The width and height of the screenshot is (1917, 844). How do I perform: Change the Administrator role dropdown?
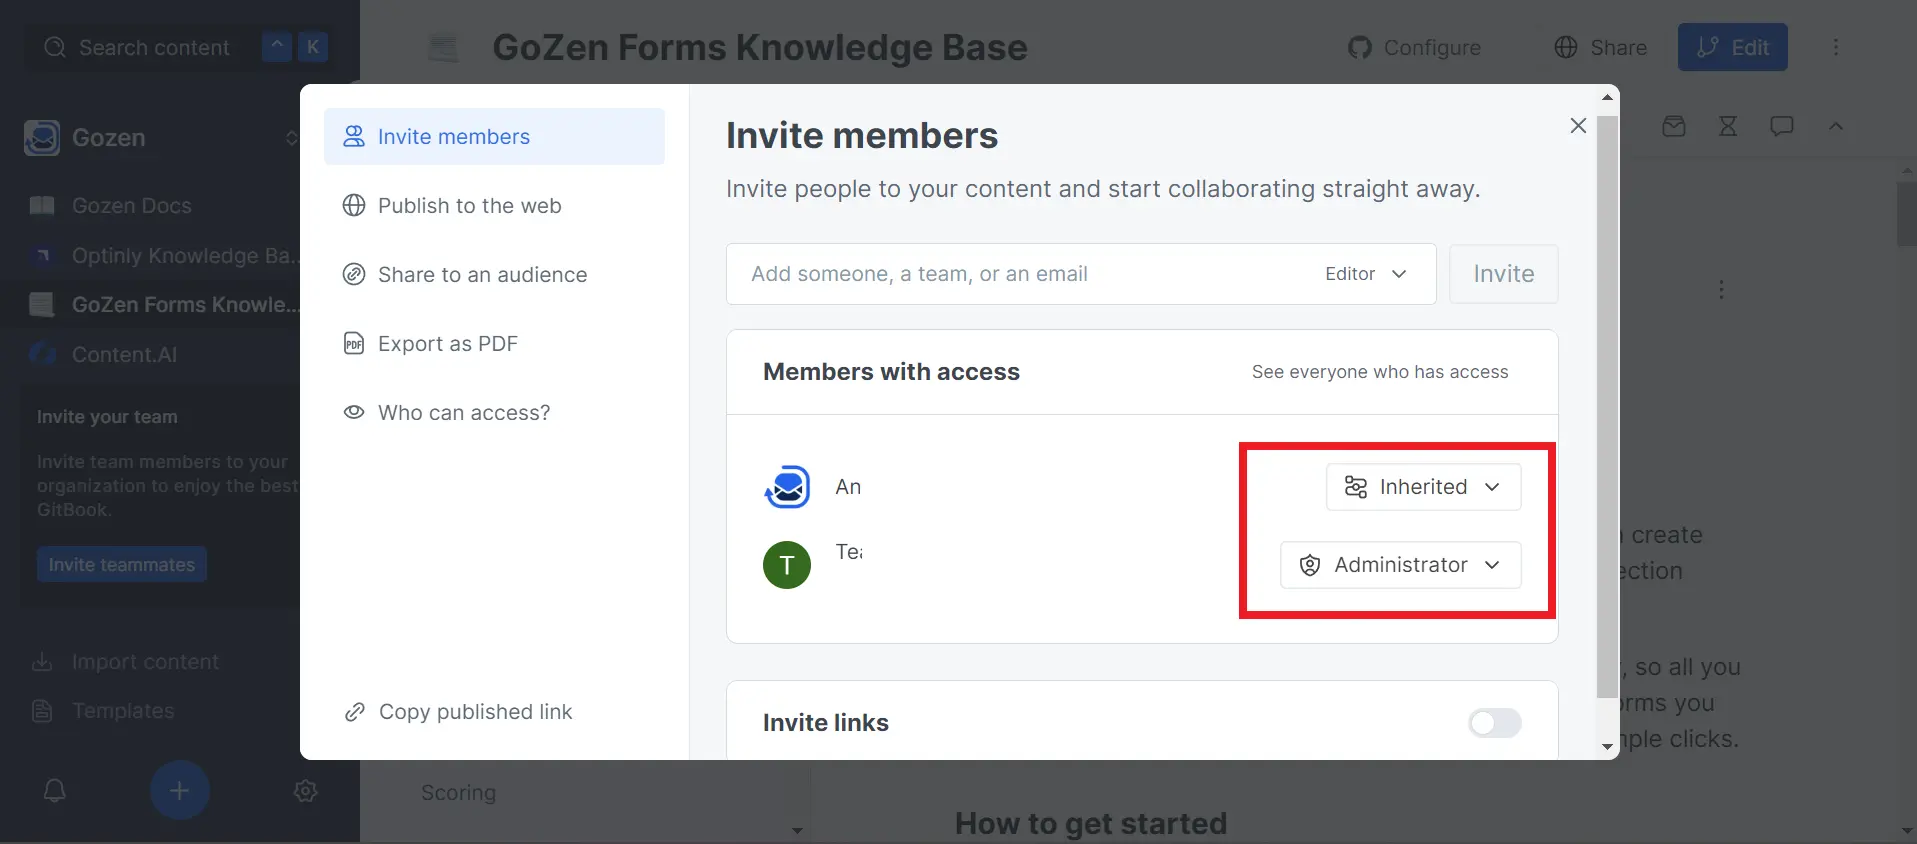coord(1400,564)
